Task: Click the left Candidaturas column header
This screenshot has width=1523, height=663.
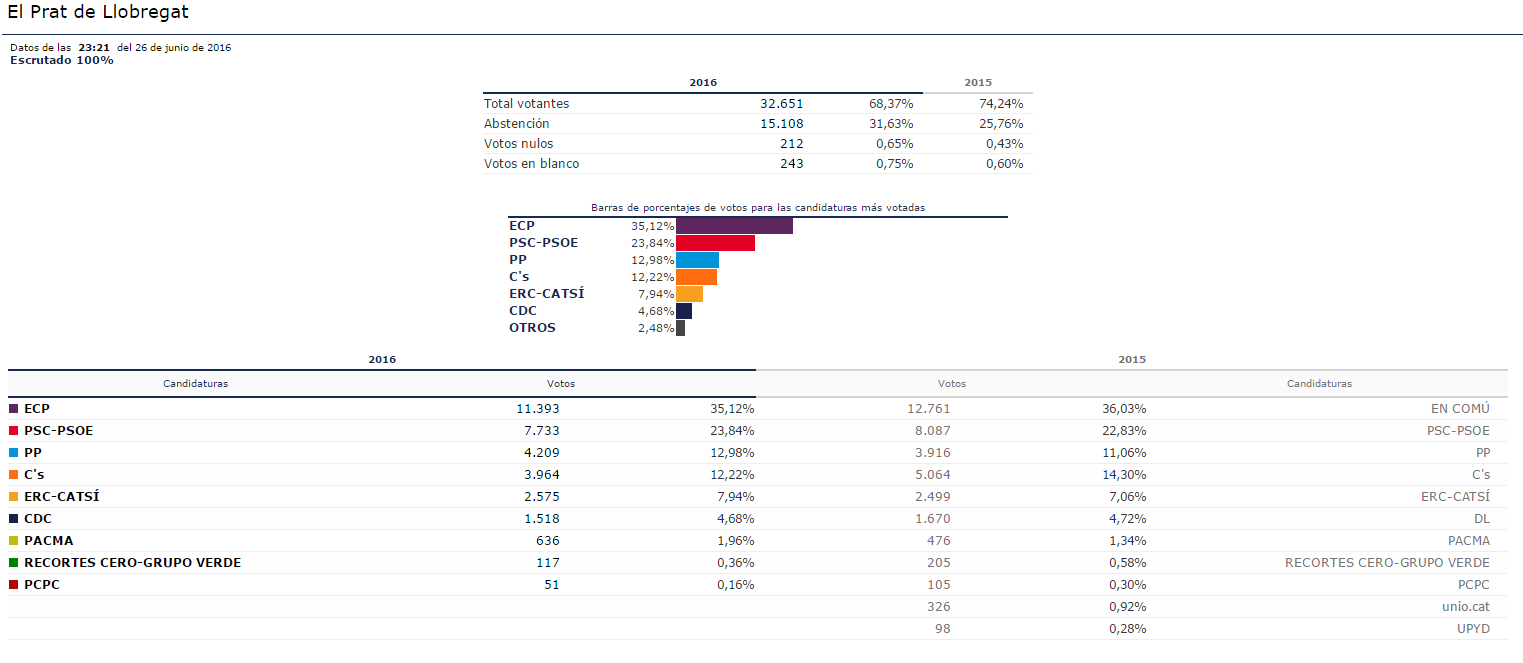Action: coord(195,383)
